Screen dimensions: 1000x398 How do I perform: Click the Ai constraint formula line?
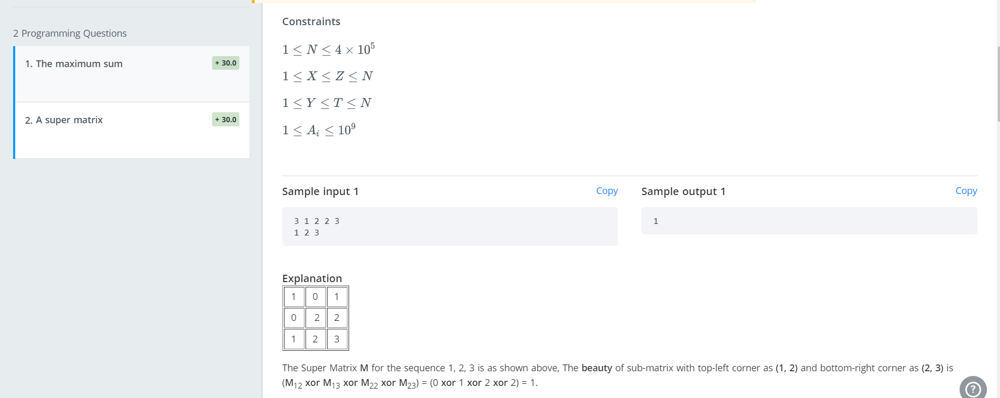319,130
